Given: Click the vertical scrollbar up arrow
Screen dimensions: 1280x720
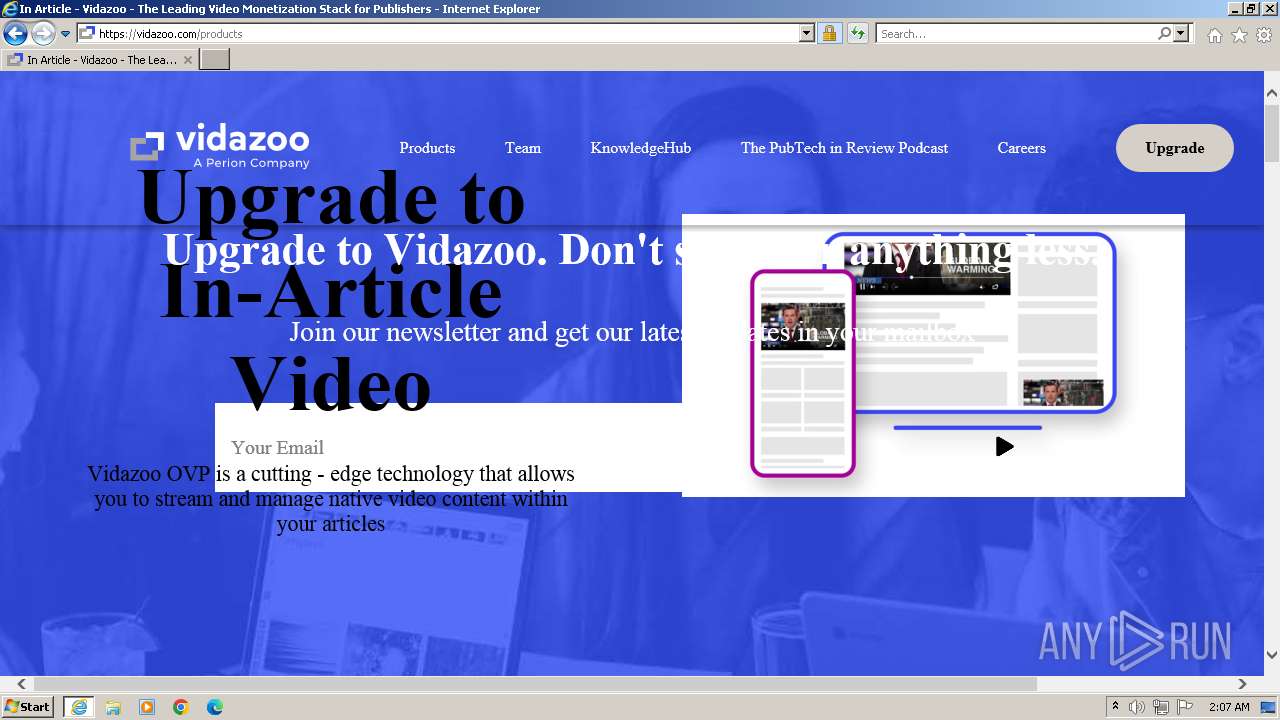Looking at the screenshot, I should [x=1272, y=93].
